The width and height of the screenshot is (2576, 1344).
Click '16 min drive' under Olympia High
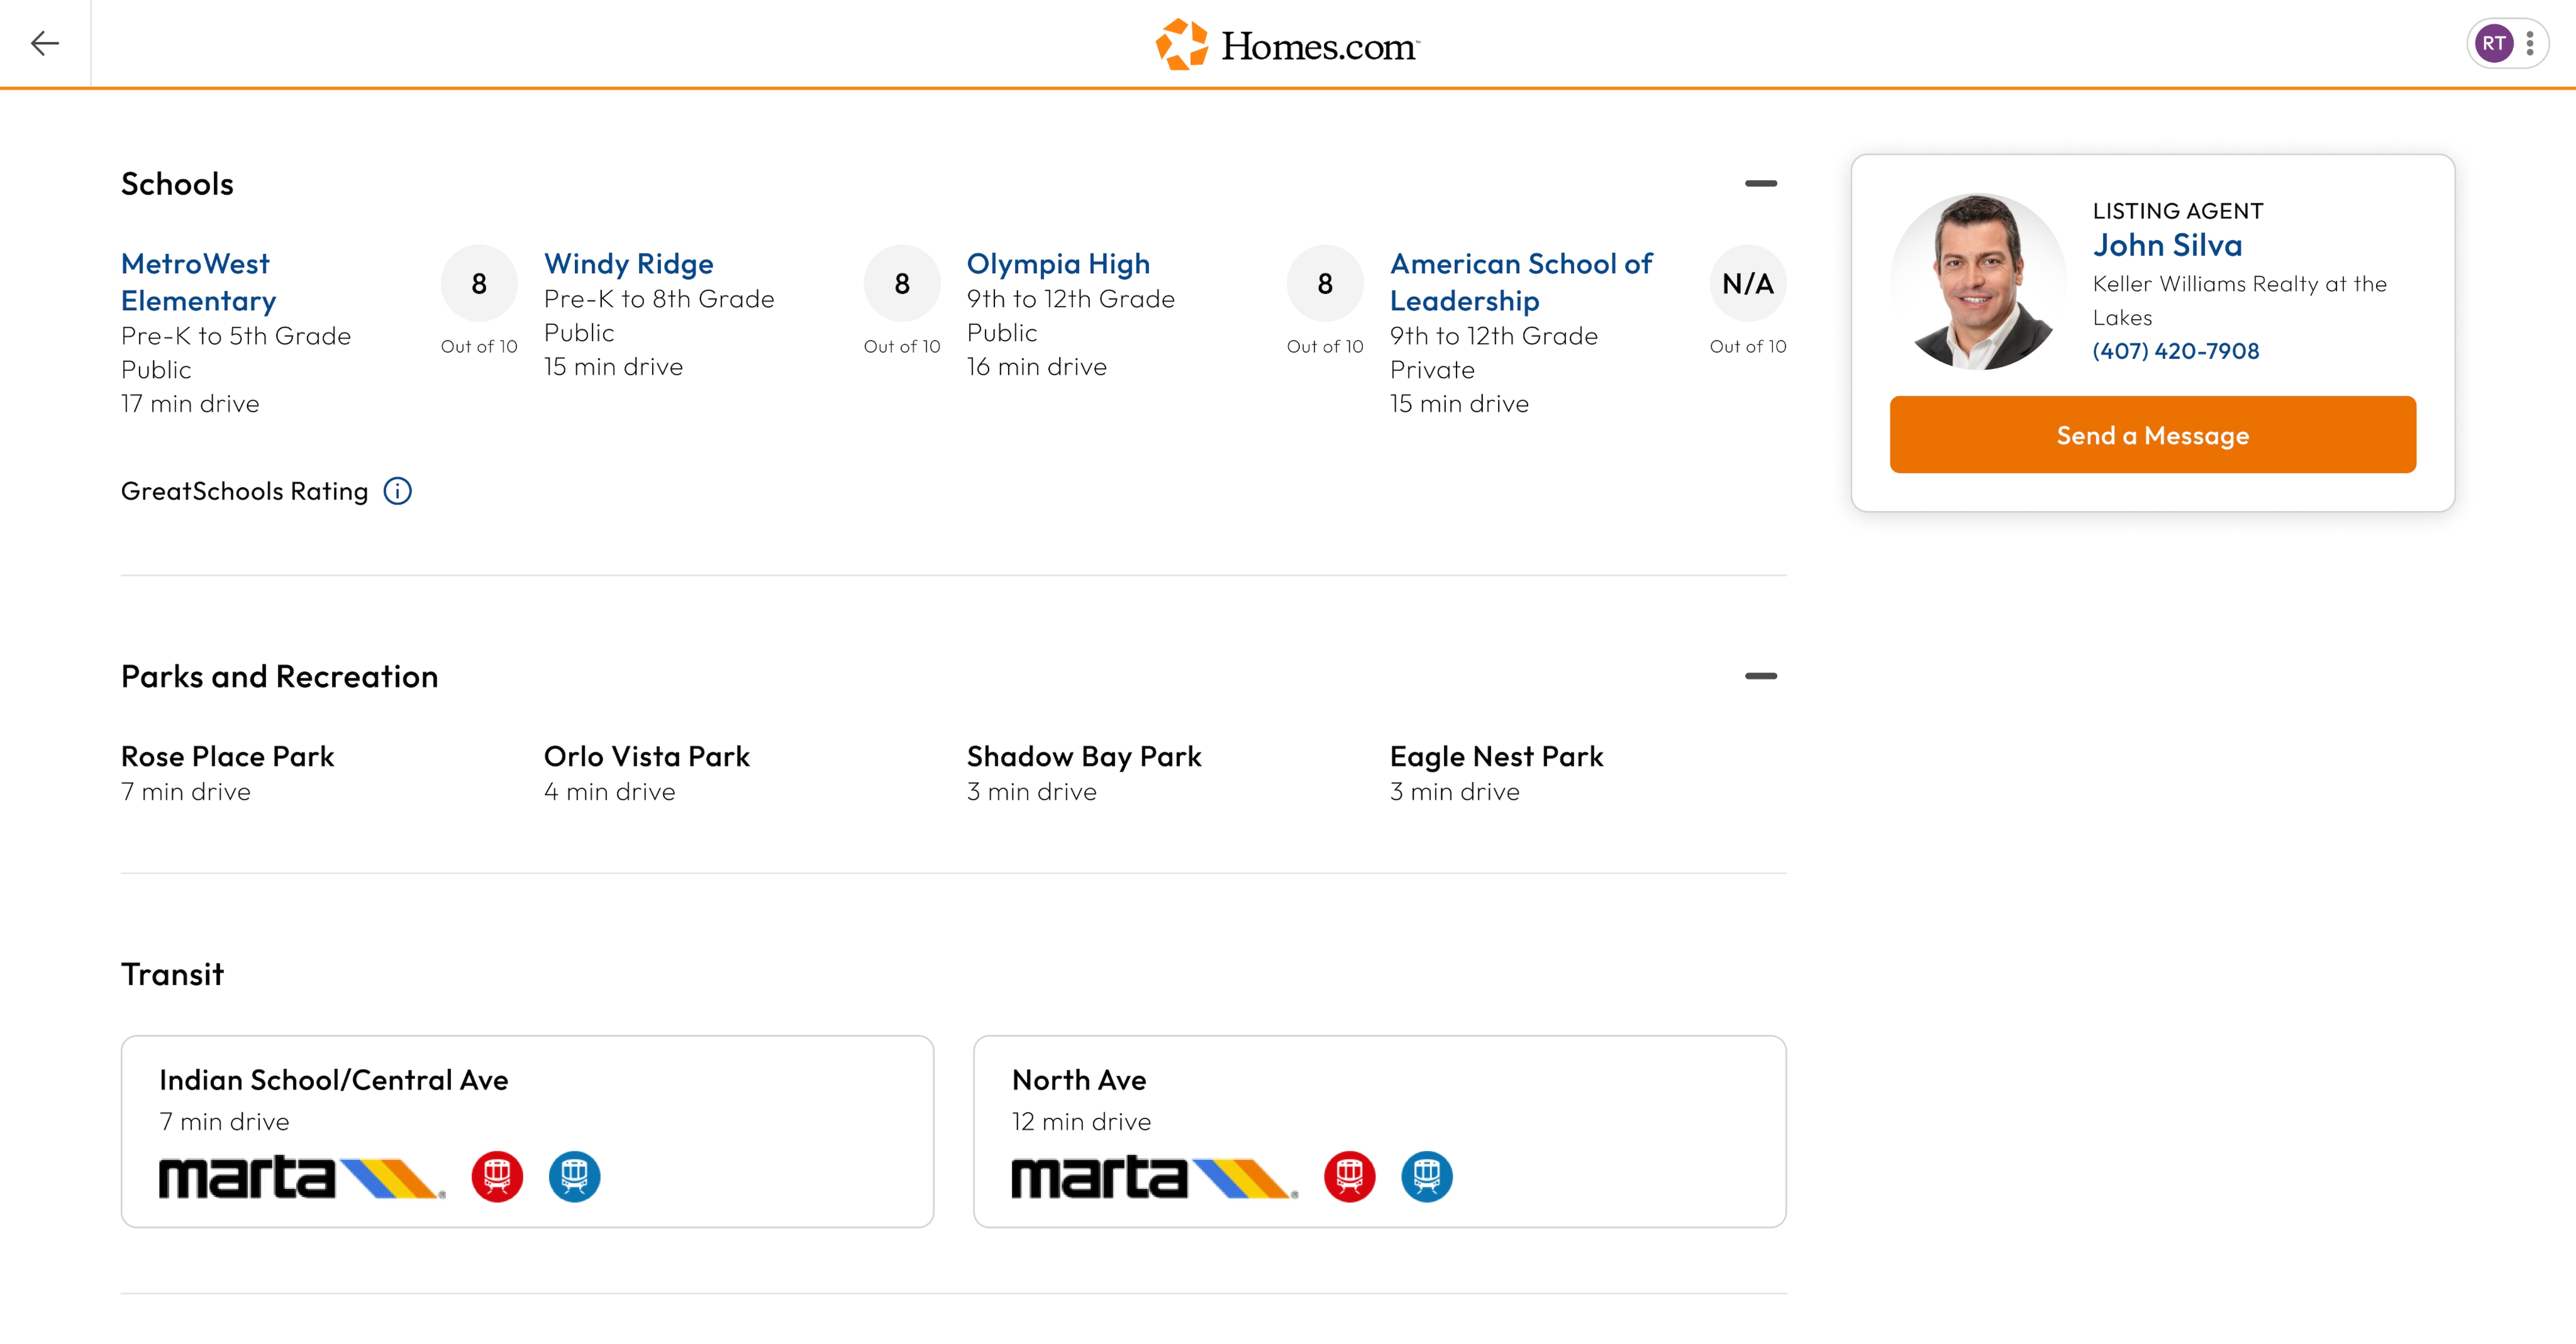pos(1036,367)
